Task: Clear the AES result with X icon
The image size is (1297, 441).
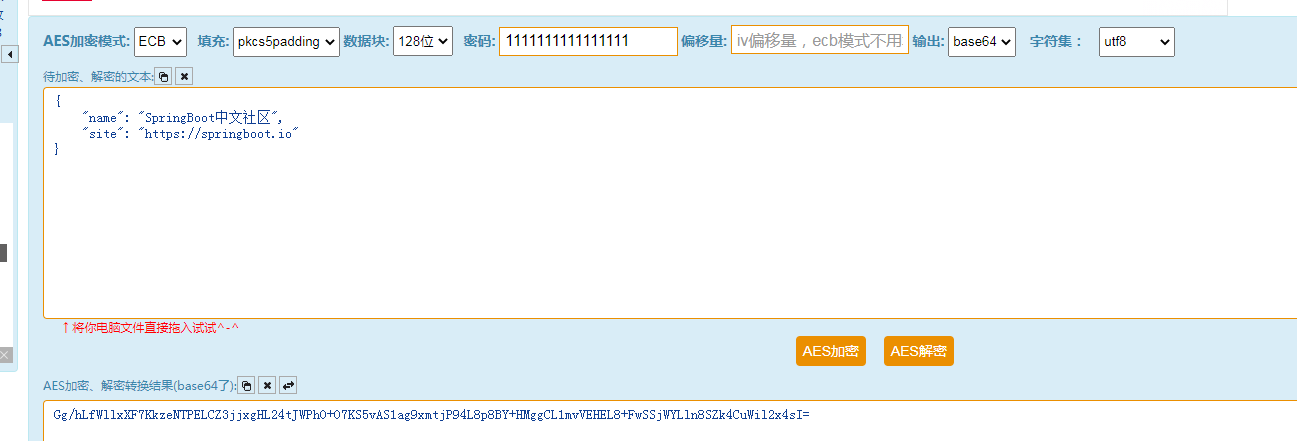Action: click(x=267, y=385)
